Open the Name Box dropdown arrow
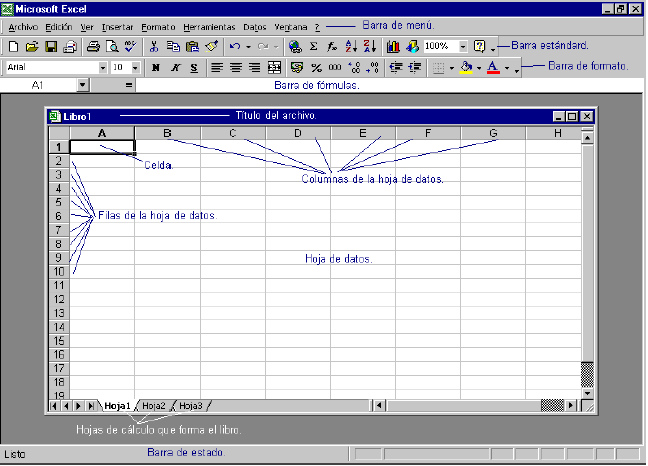This screenshot has width=648, height=466. (x=82, y=86)
